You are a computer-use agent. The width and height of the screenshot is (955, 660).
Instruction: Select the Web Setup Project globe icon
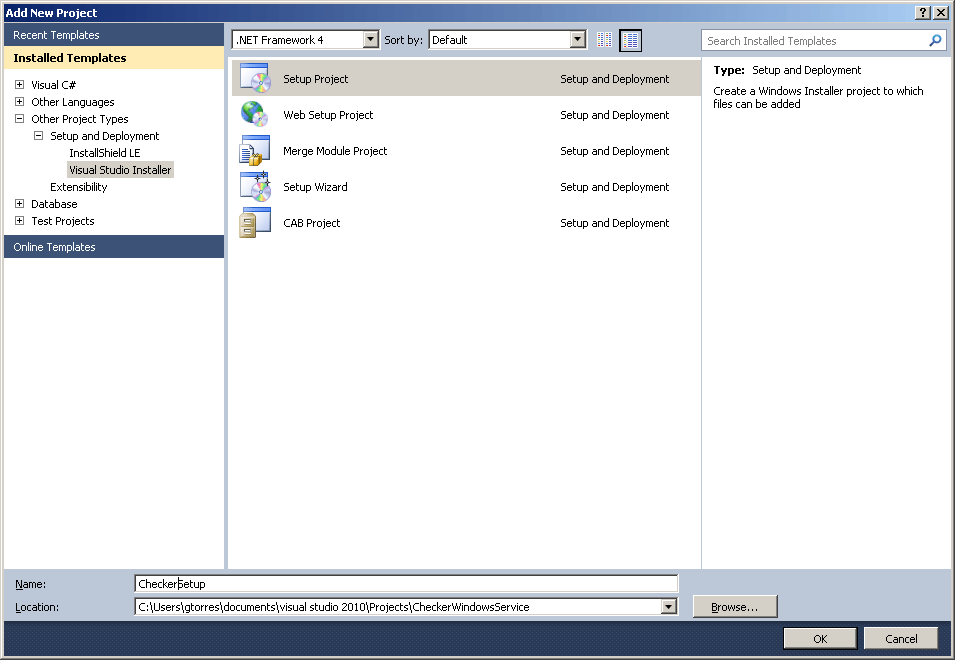(255, 114)
